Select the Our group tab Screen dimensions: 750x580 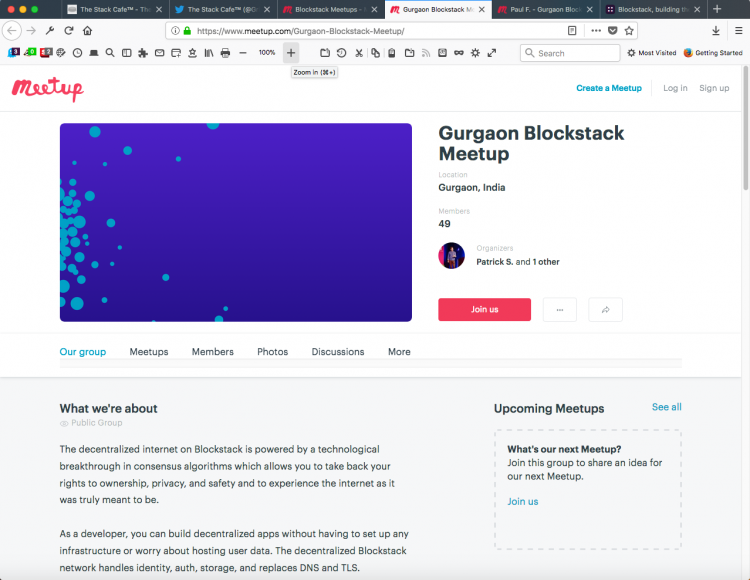(83, 352)
